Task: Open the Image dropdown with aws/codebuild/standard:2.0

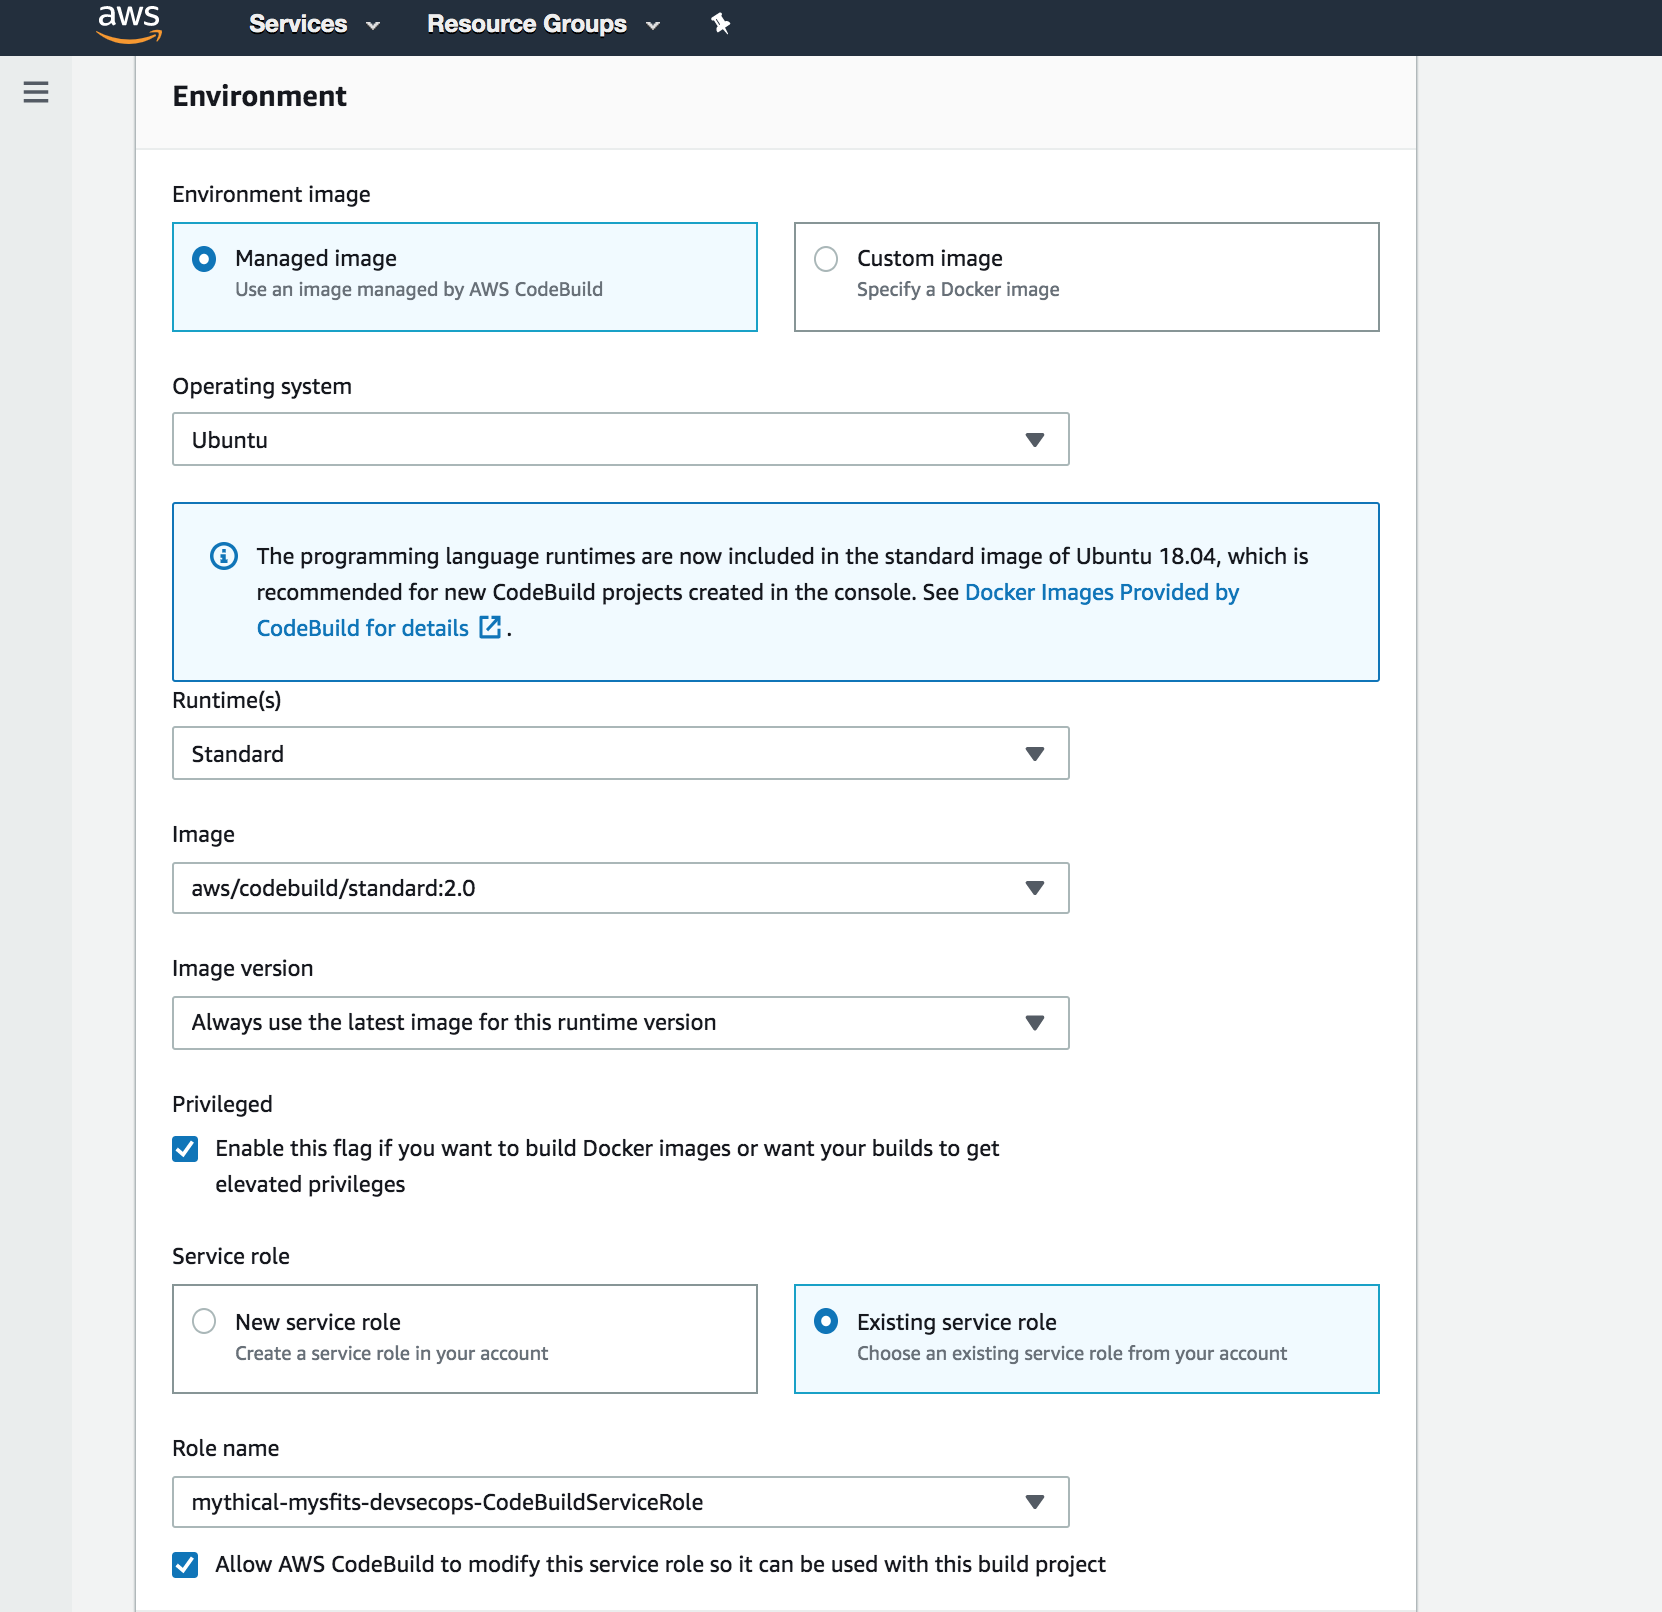Action: (x=621, y=888)
